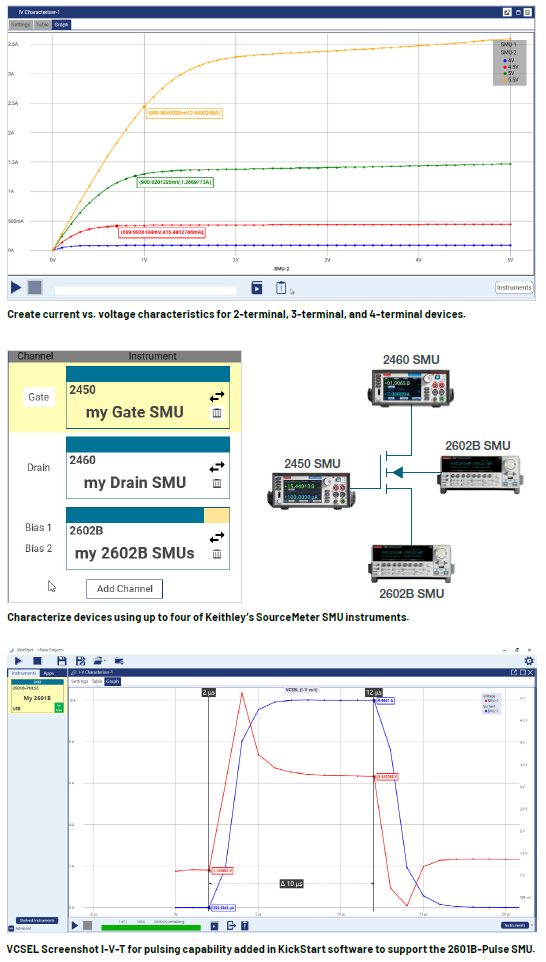The image size is (546, 962).
Task: Click the folder-search icon in KickStart toolbar
Action: 120,661
